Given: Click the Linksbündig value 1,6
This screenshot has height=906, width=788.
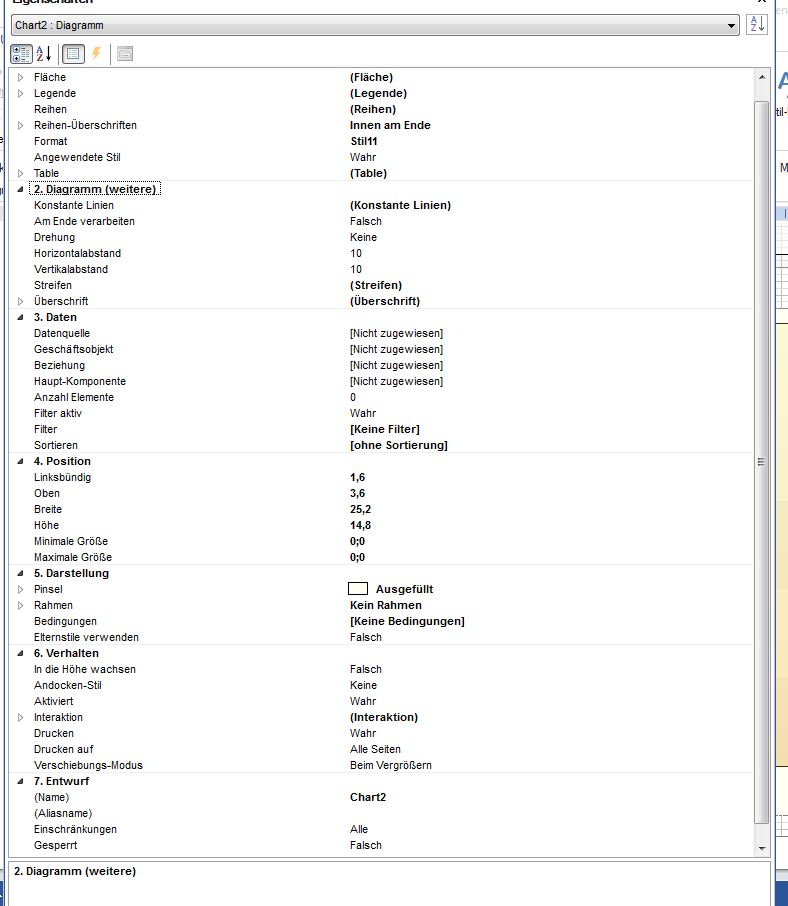Looking at the screenshot, I should coord(358,477).
